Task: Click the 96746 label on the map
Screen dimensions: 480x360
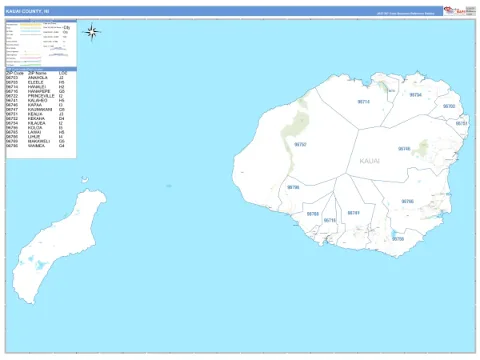Action: click(404, 149)
